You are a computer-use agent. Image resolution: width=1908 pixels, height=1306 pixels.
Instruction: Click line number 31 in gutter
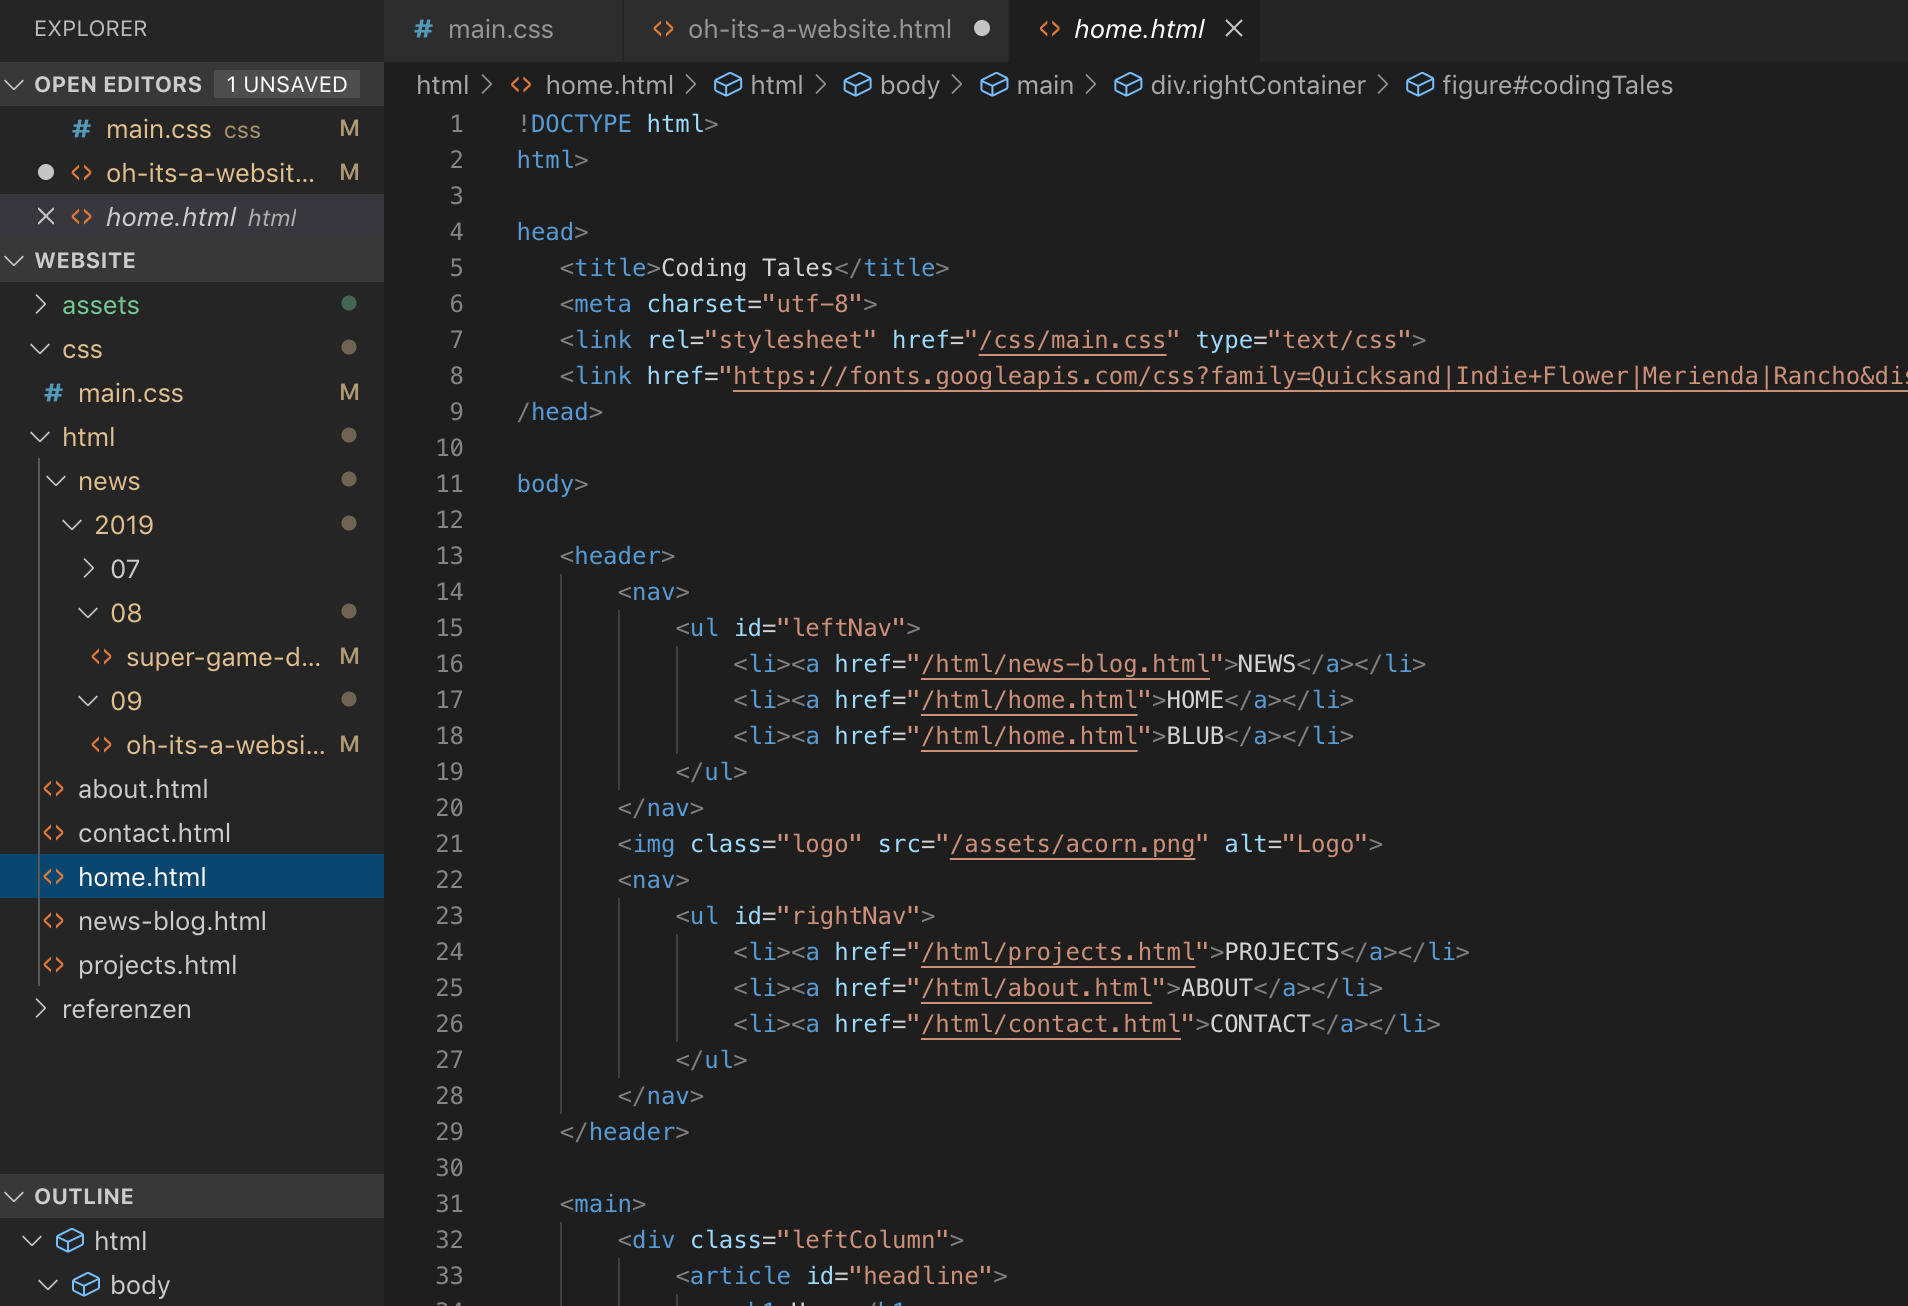coord(449,1204)
